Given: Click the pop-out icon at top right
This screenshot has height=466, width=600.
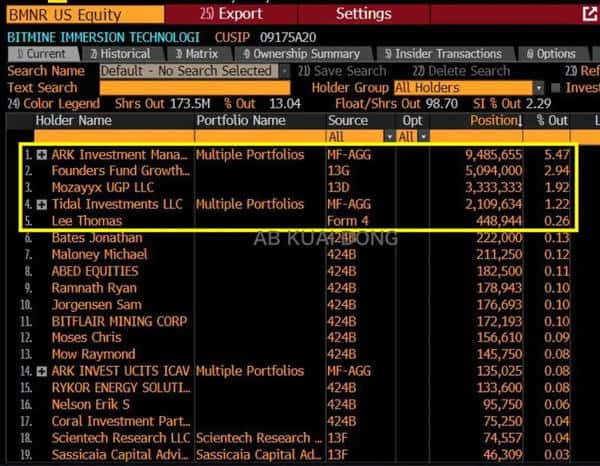Looking at the screenshot, I should 589,14.
